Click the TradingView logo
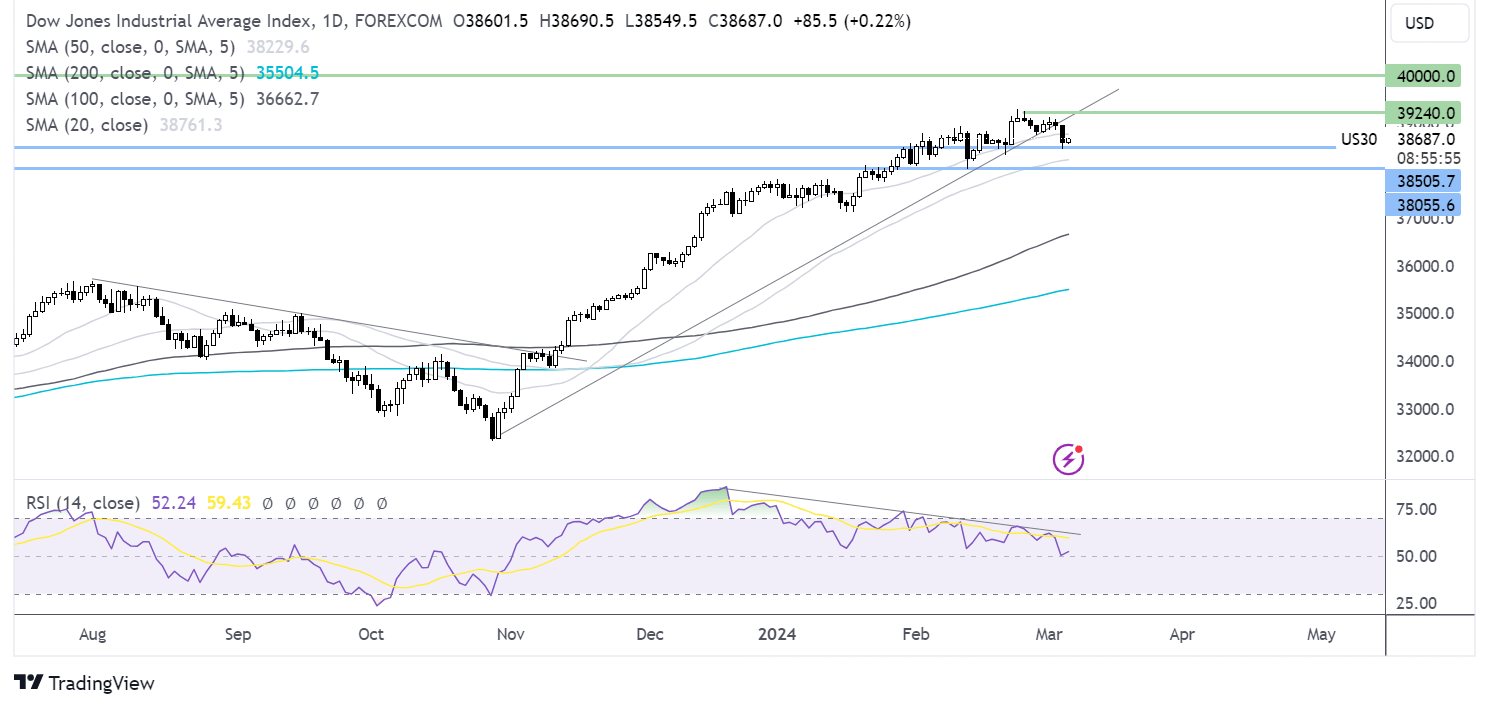The height and width of the screenshot is (709, 1490). click(85, 683)
